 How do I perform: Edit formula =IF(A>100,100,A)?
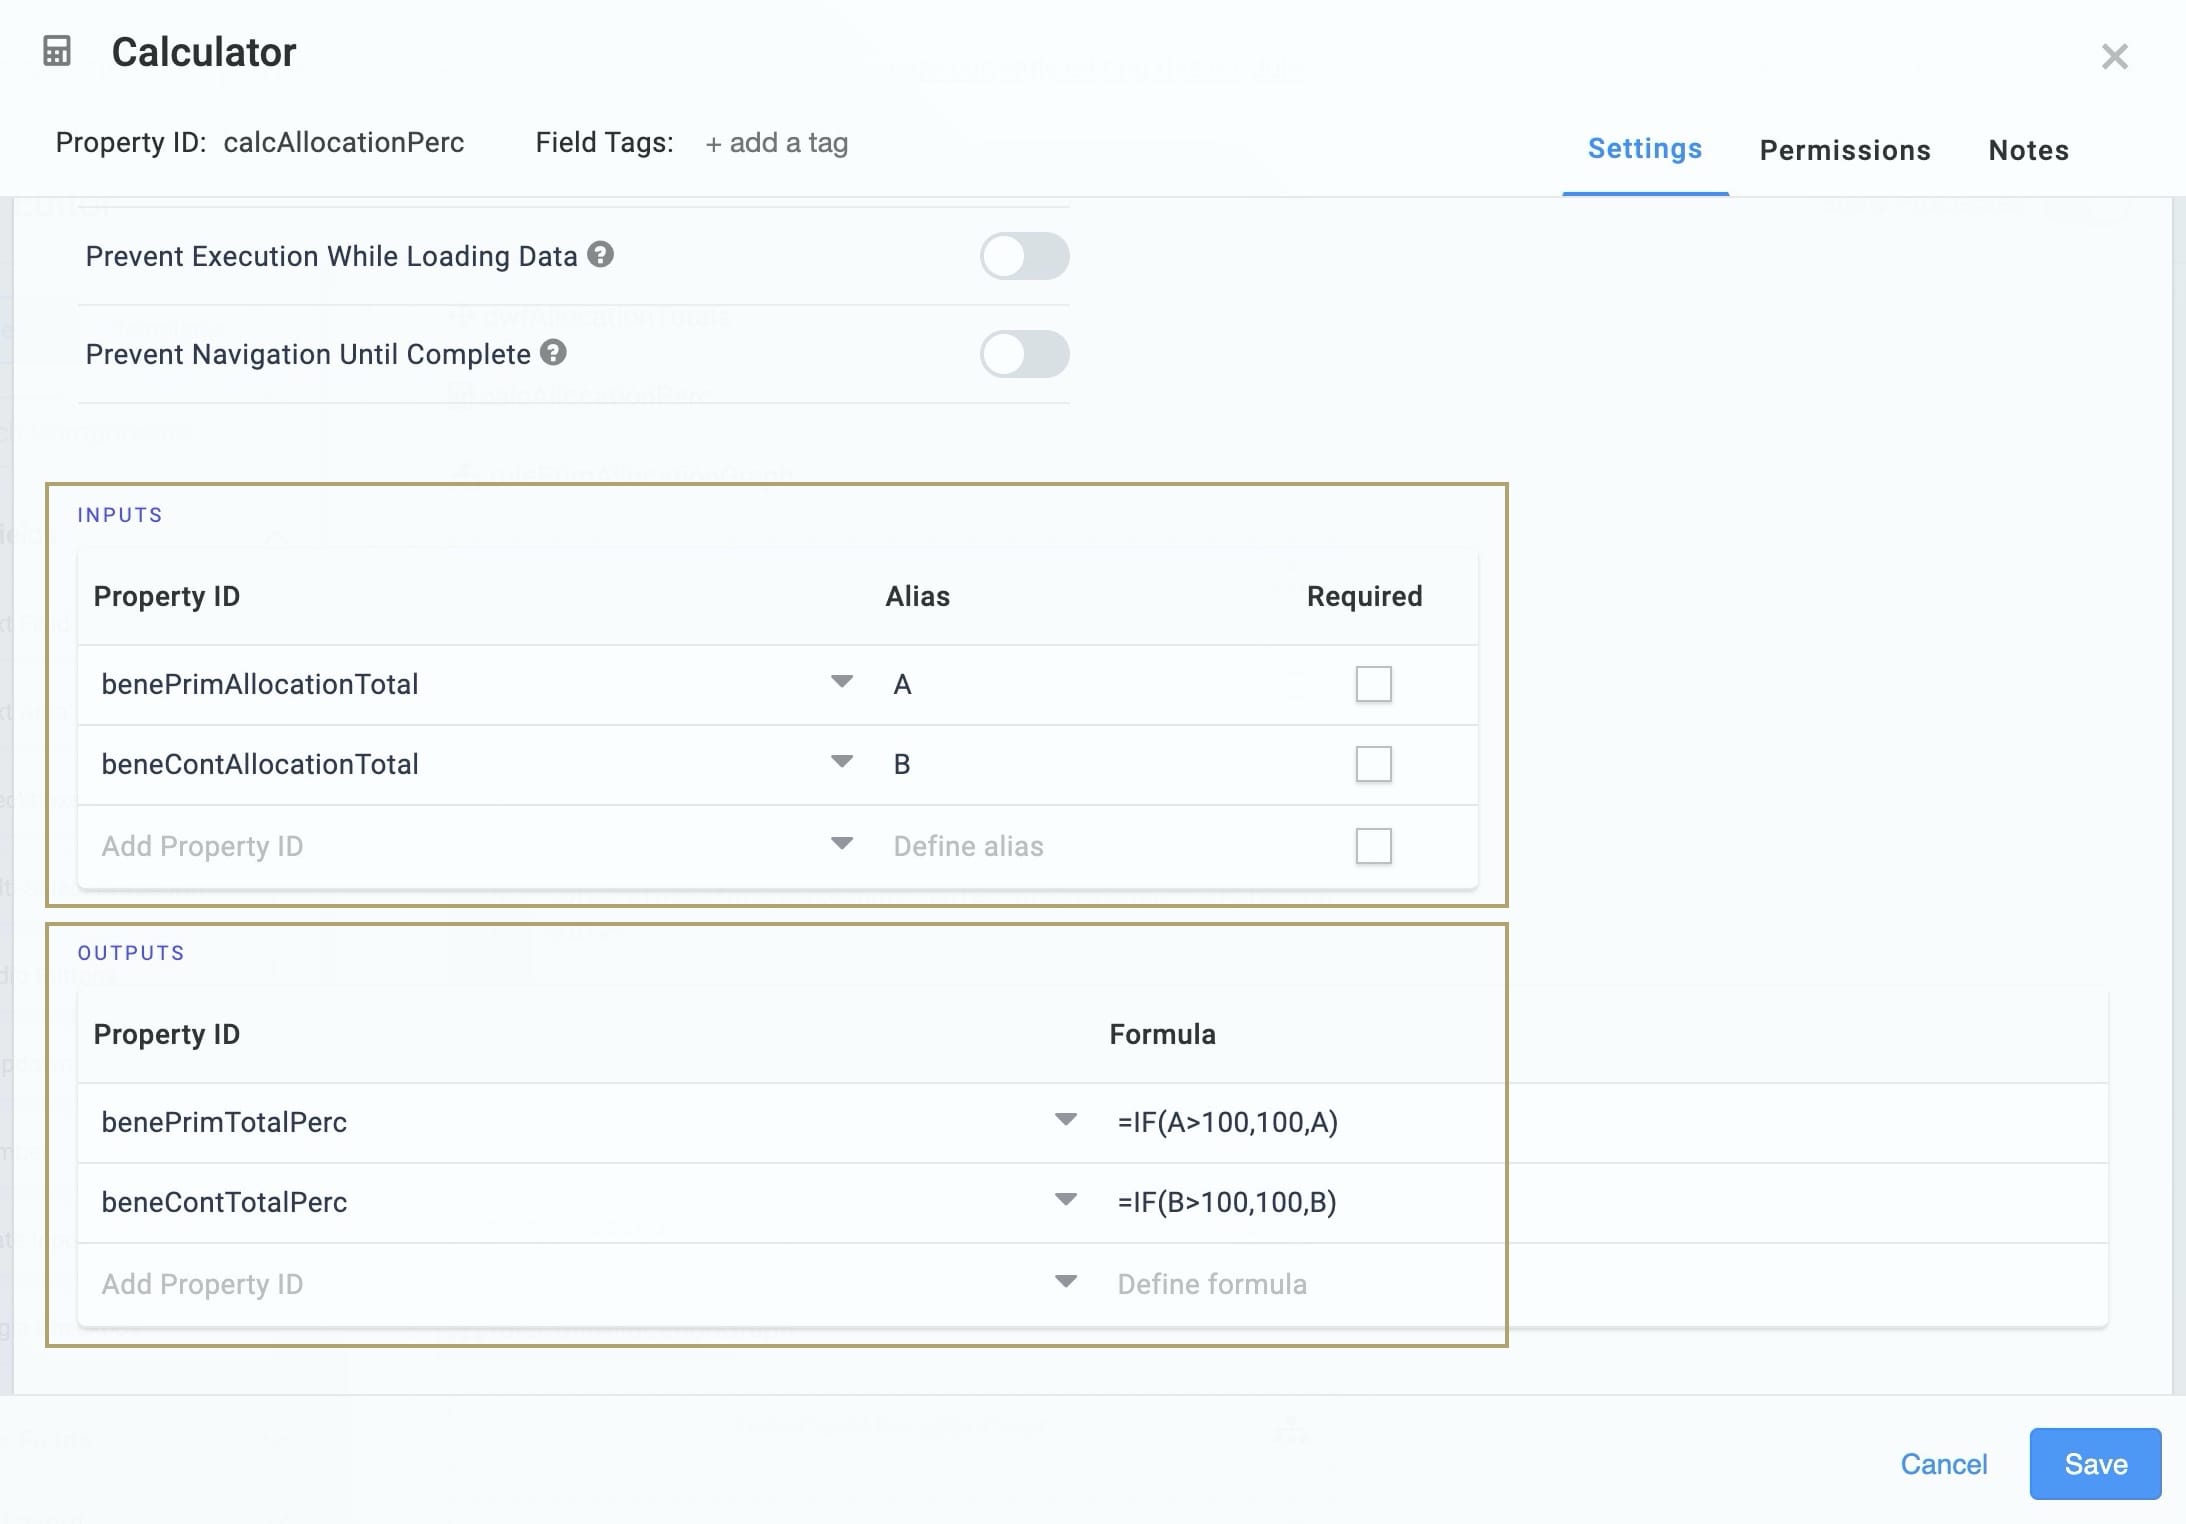(x=1228, y=1122)
